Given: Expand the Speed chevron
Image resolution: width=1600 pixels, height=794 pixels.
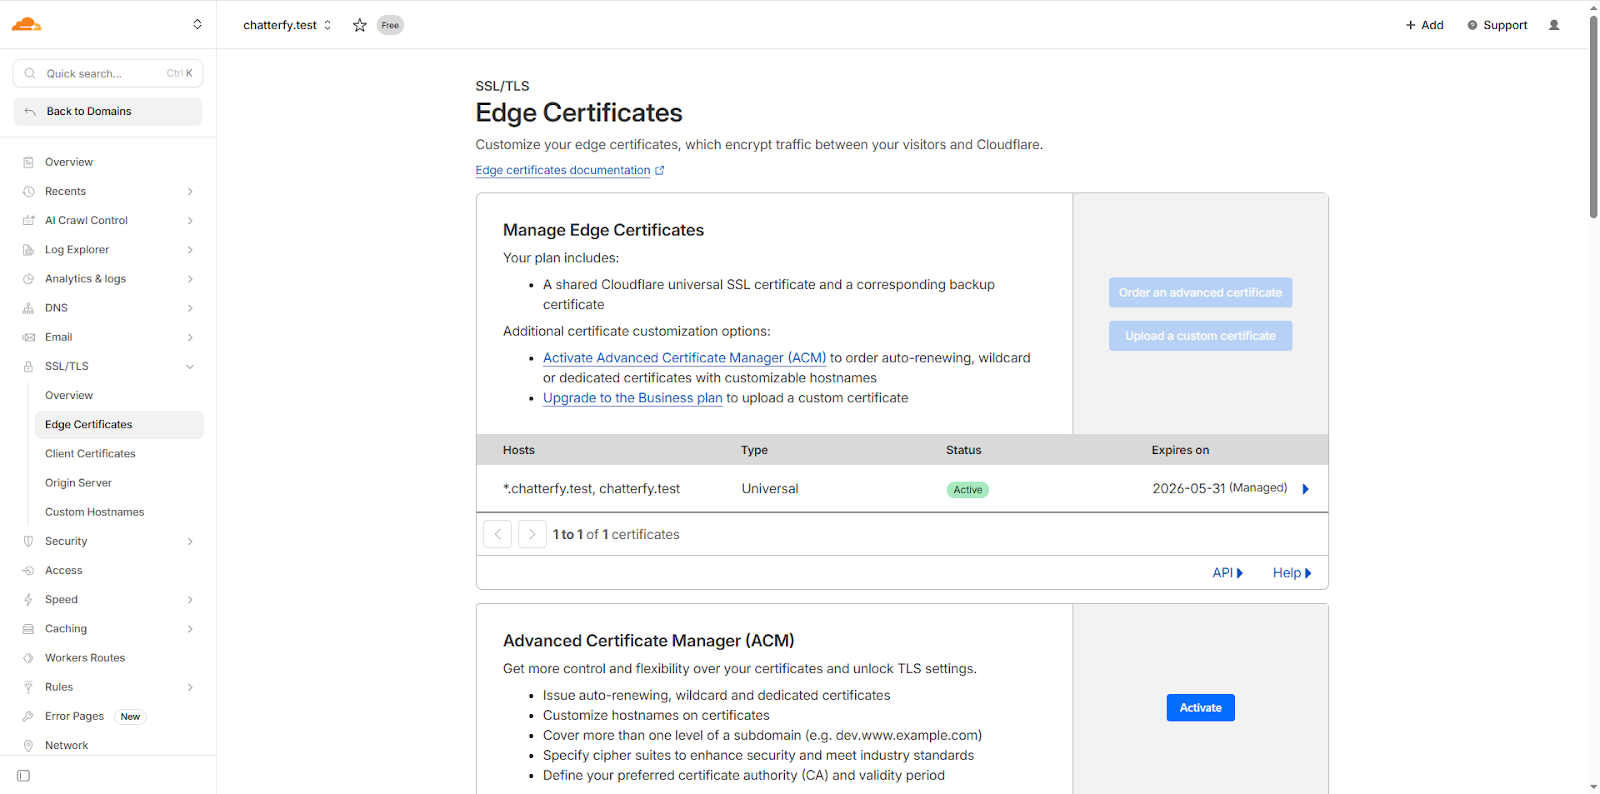Looking at the screenshot, I should click(190, 600).
